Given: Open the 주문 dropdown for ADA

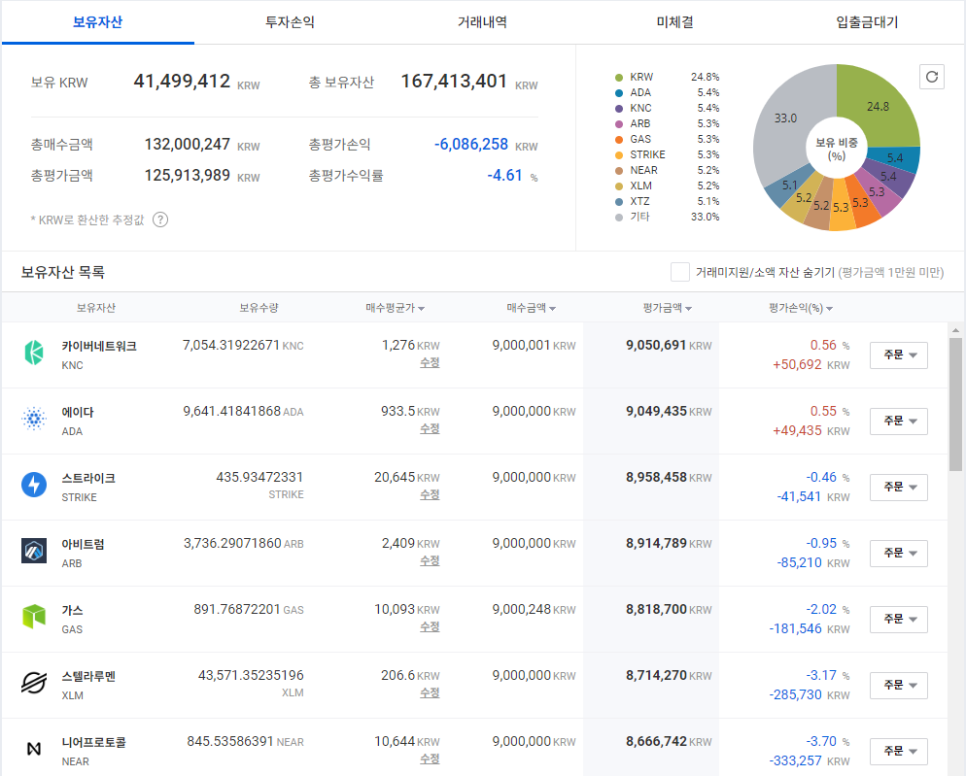Looking at the screenshot, I should point(899,421).
